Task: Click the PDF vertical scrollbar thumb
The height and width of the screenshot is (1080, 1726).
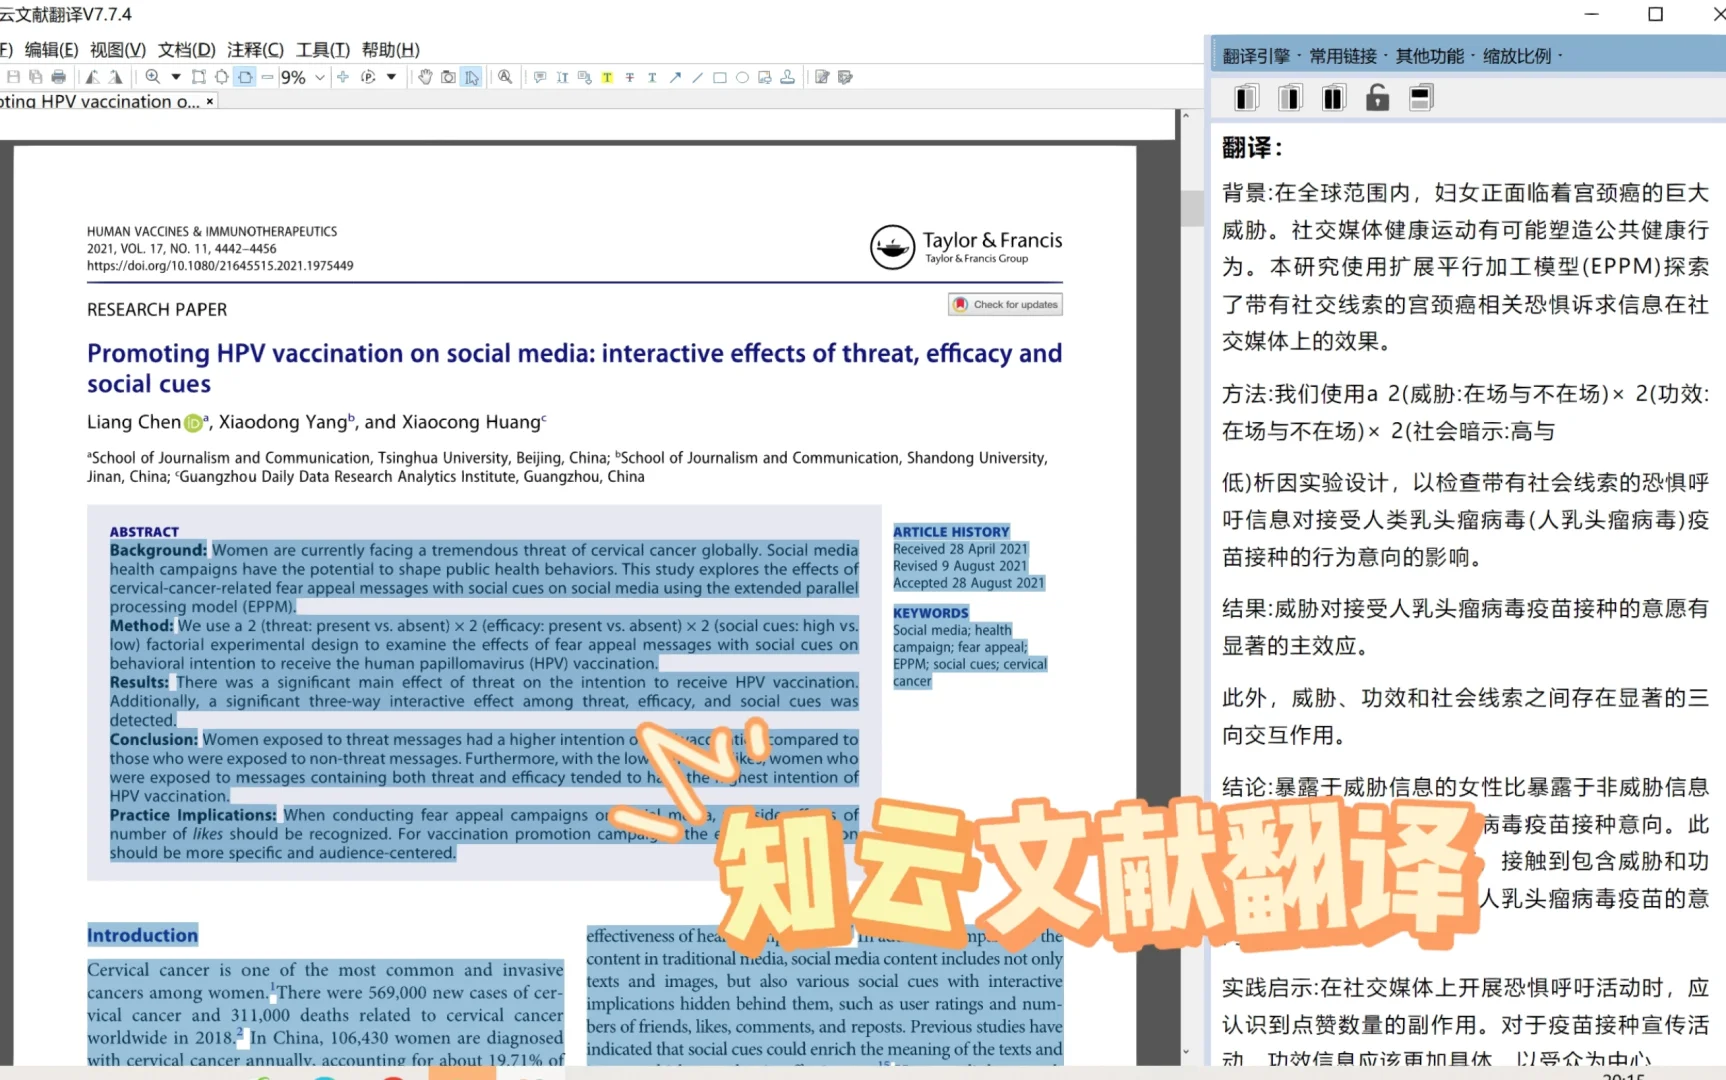Action: pyautogui.click(x=1191, y=208)
